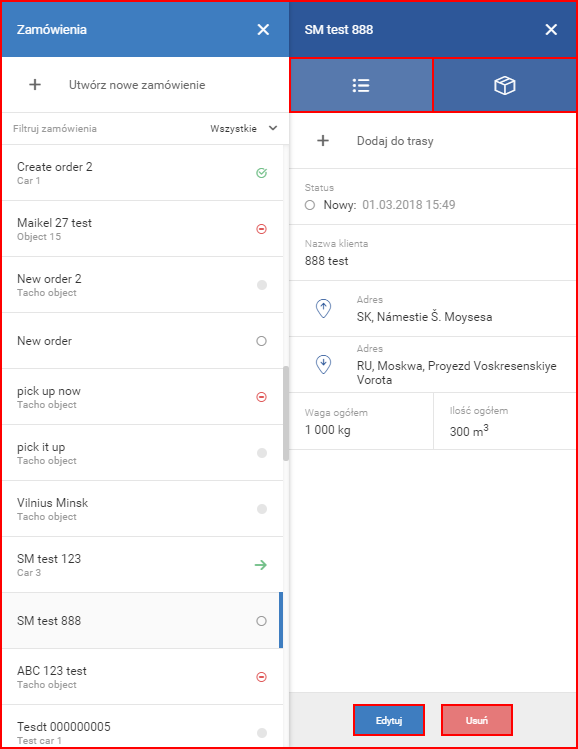
Task: Click green checkmark status of Create order 2
Action: click(x=261, y=173)
